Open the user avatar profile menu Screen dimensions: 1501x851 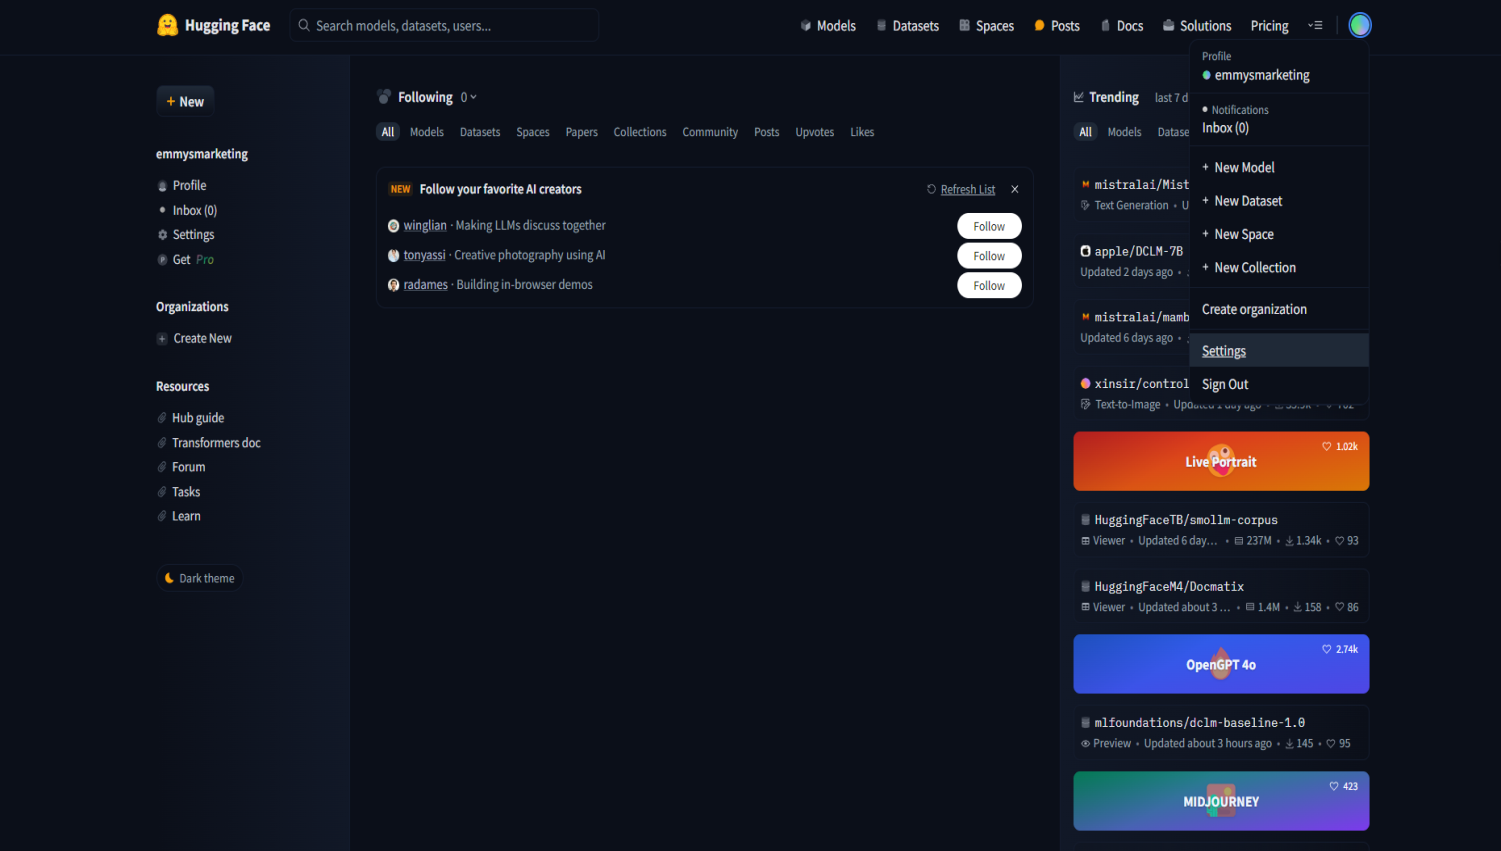pyautogui.click(x=1359, y=25)
